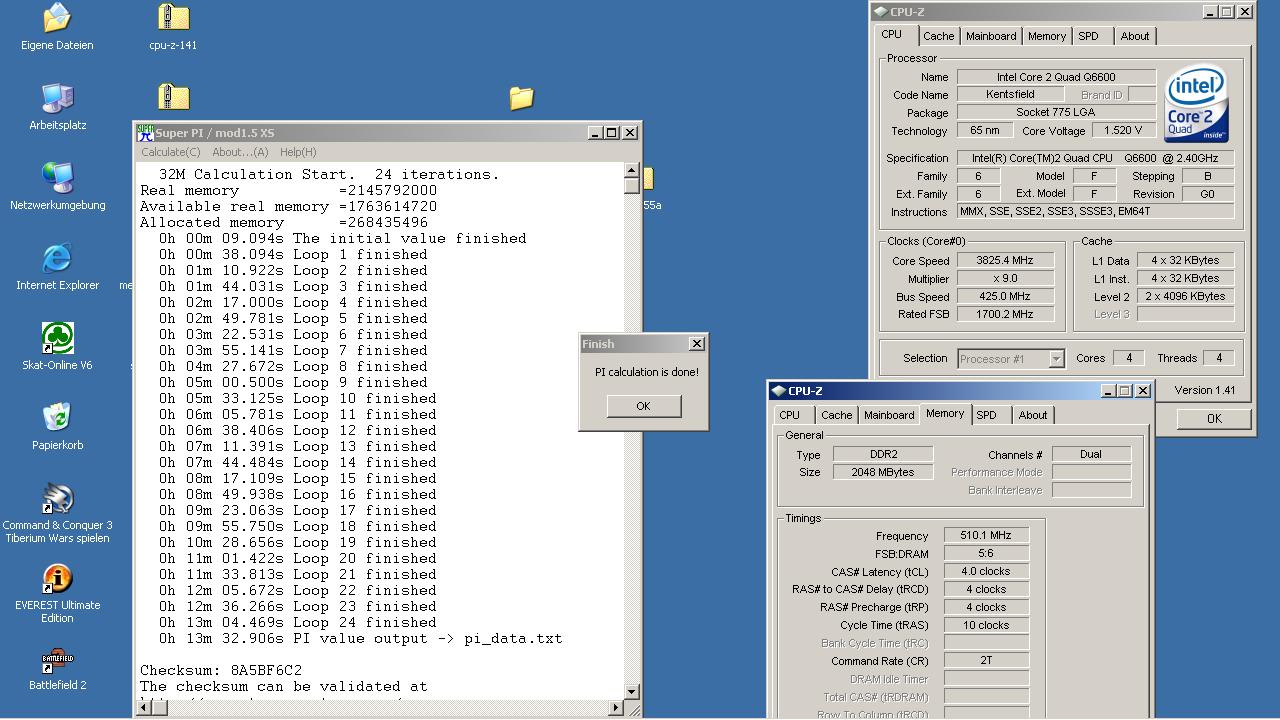Open cpu-z-141 zip folder icon
The width and height of the screenshot is (1280, 720).
click(173, 27)
